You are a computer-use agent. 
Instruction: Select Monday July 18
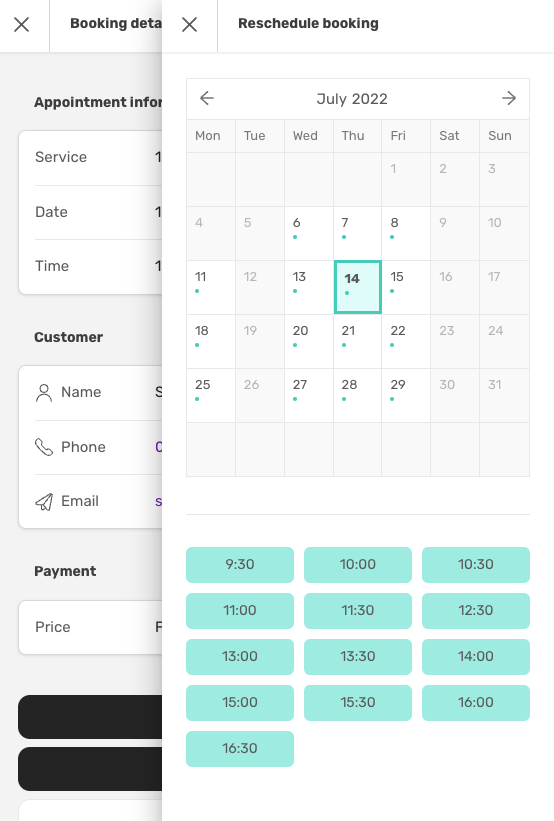click(x=211, y=341)
